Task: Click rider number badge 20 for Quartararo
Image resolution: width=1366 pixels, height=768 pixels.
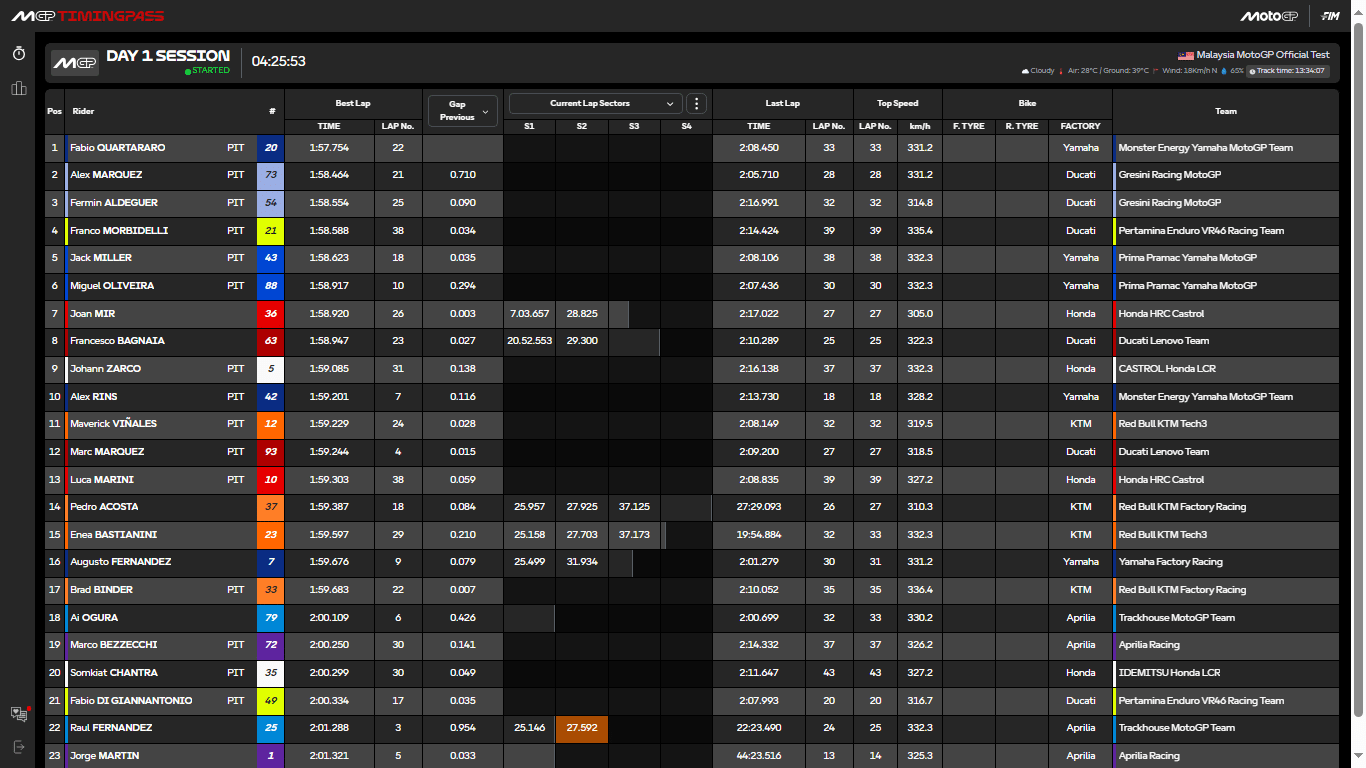Action: point(270,148)
